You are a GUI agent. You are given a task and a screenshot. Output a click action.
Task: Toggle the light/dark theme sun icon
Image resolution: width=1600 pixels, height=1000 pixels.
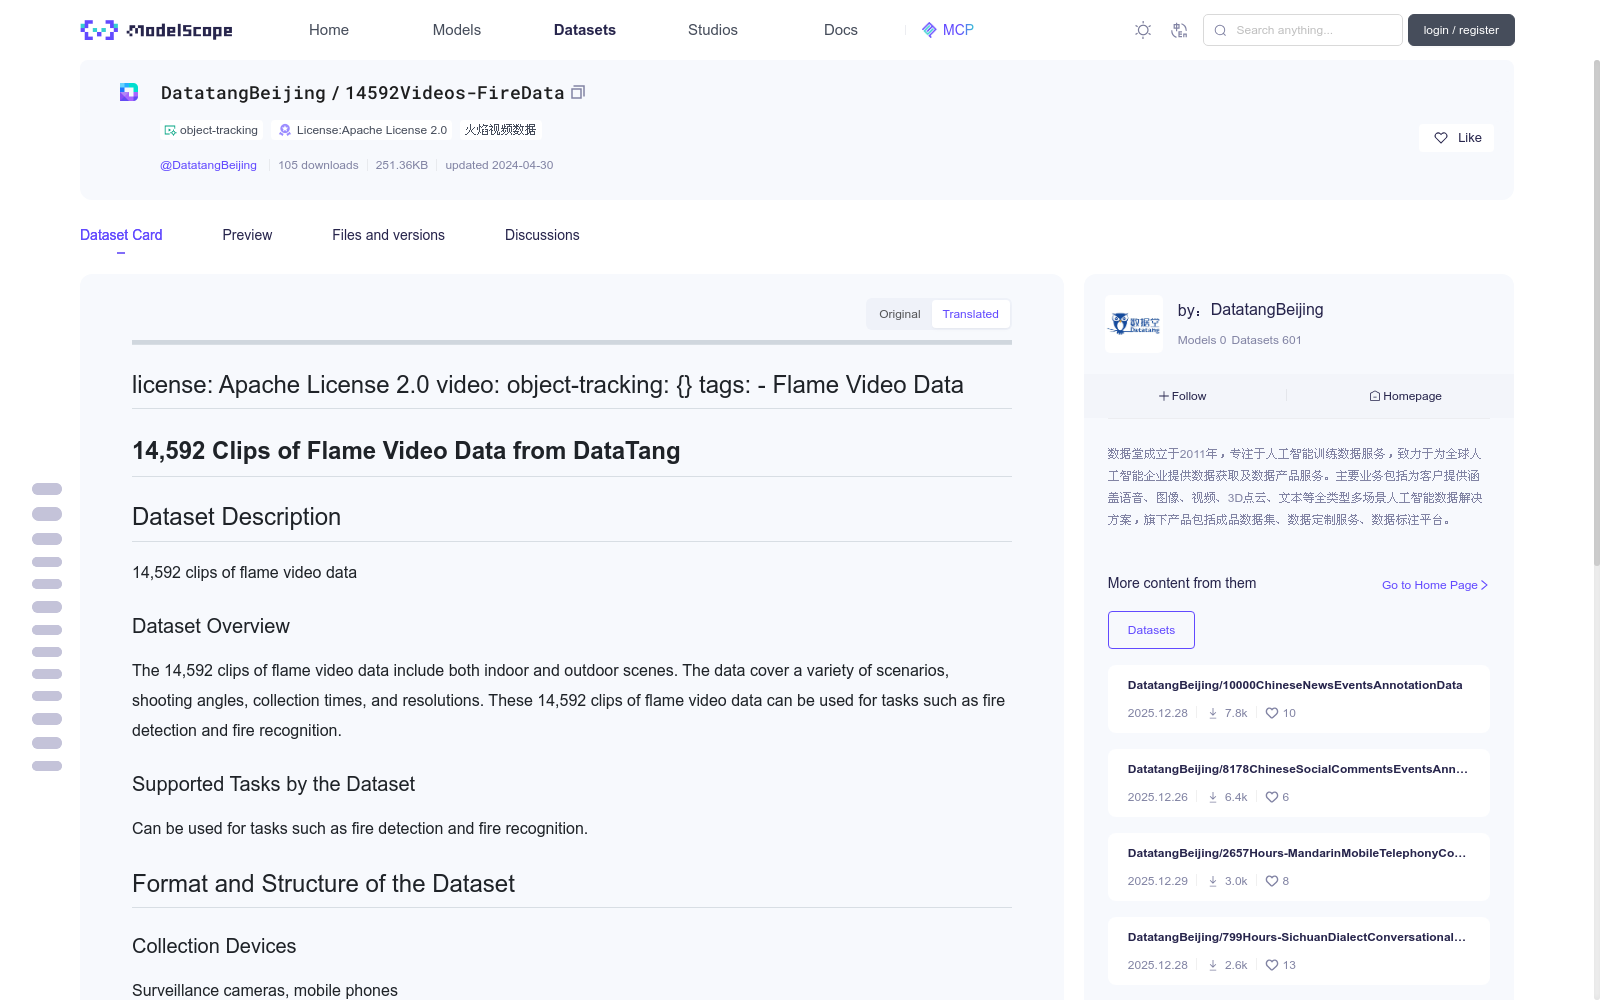pyautogui.click(x=1143, y=30)
